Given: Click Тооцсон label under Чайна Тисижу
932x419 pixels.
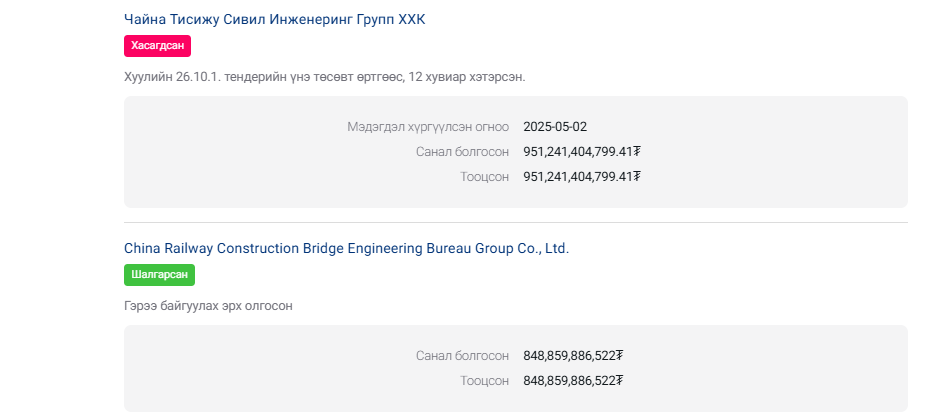Looking at the screenshot, I should tap(484, 177).
